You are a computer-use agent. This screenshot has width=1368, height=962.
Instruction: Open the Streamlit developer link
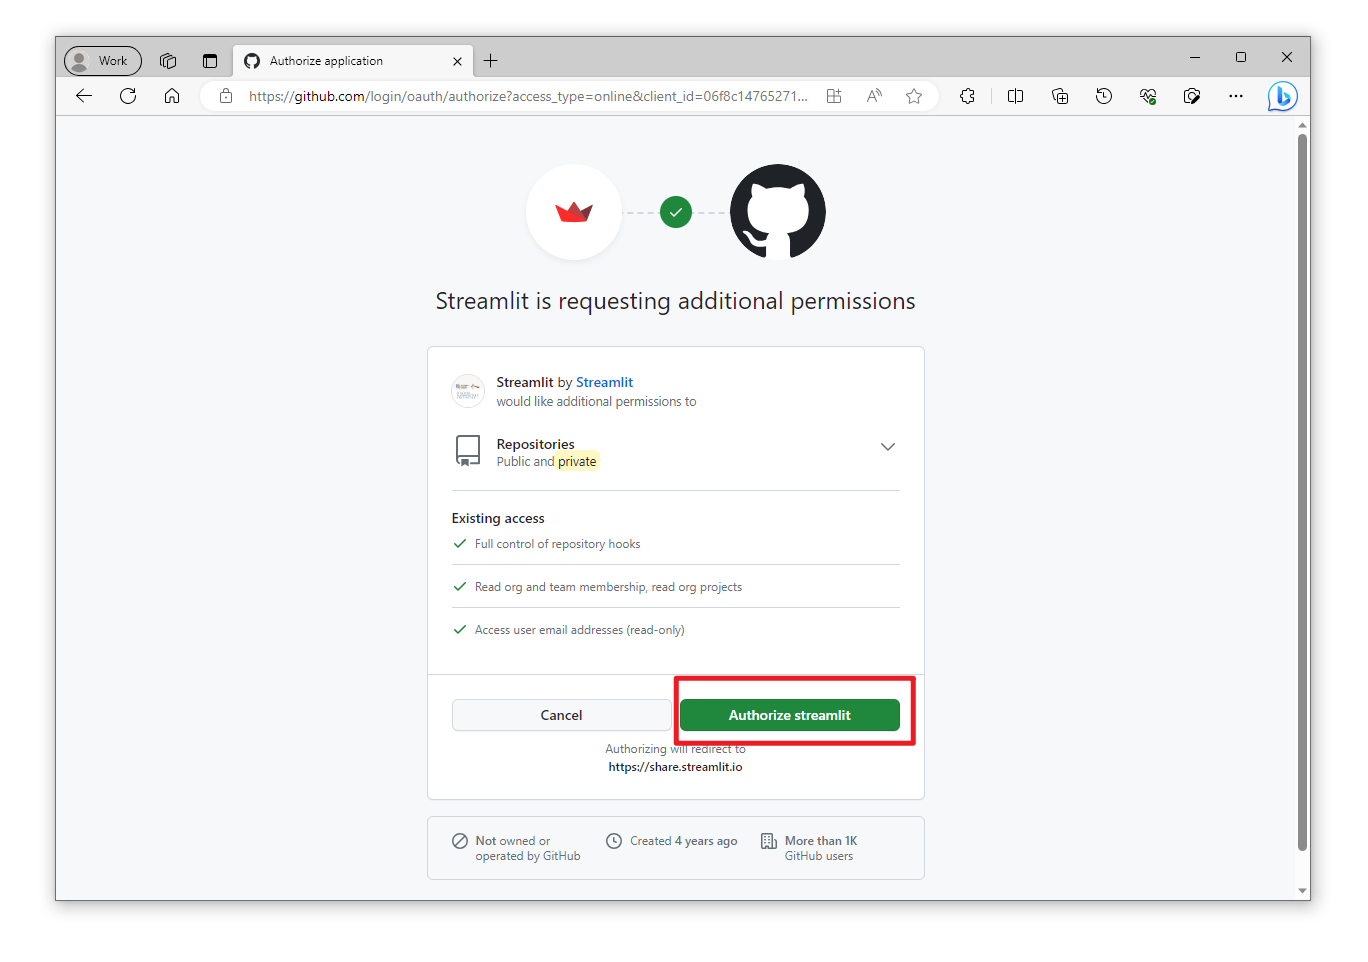tap(604, 382)
